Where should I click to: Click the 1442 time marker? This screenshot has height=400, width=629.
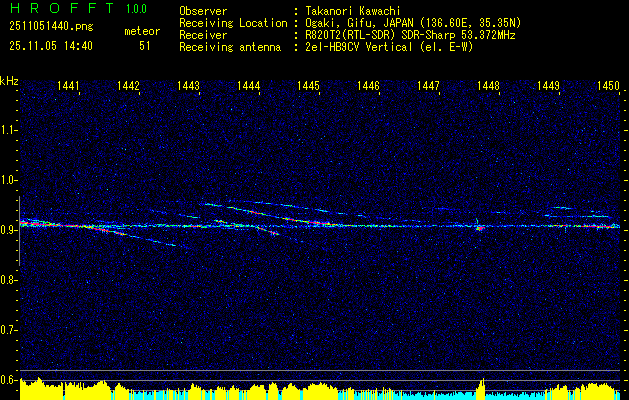pos(128,85)
